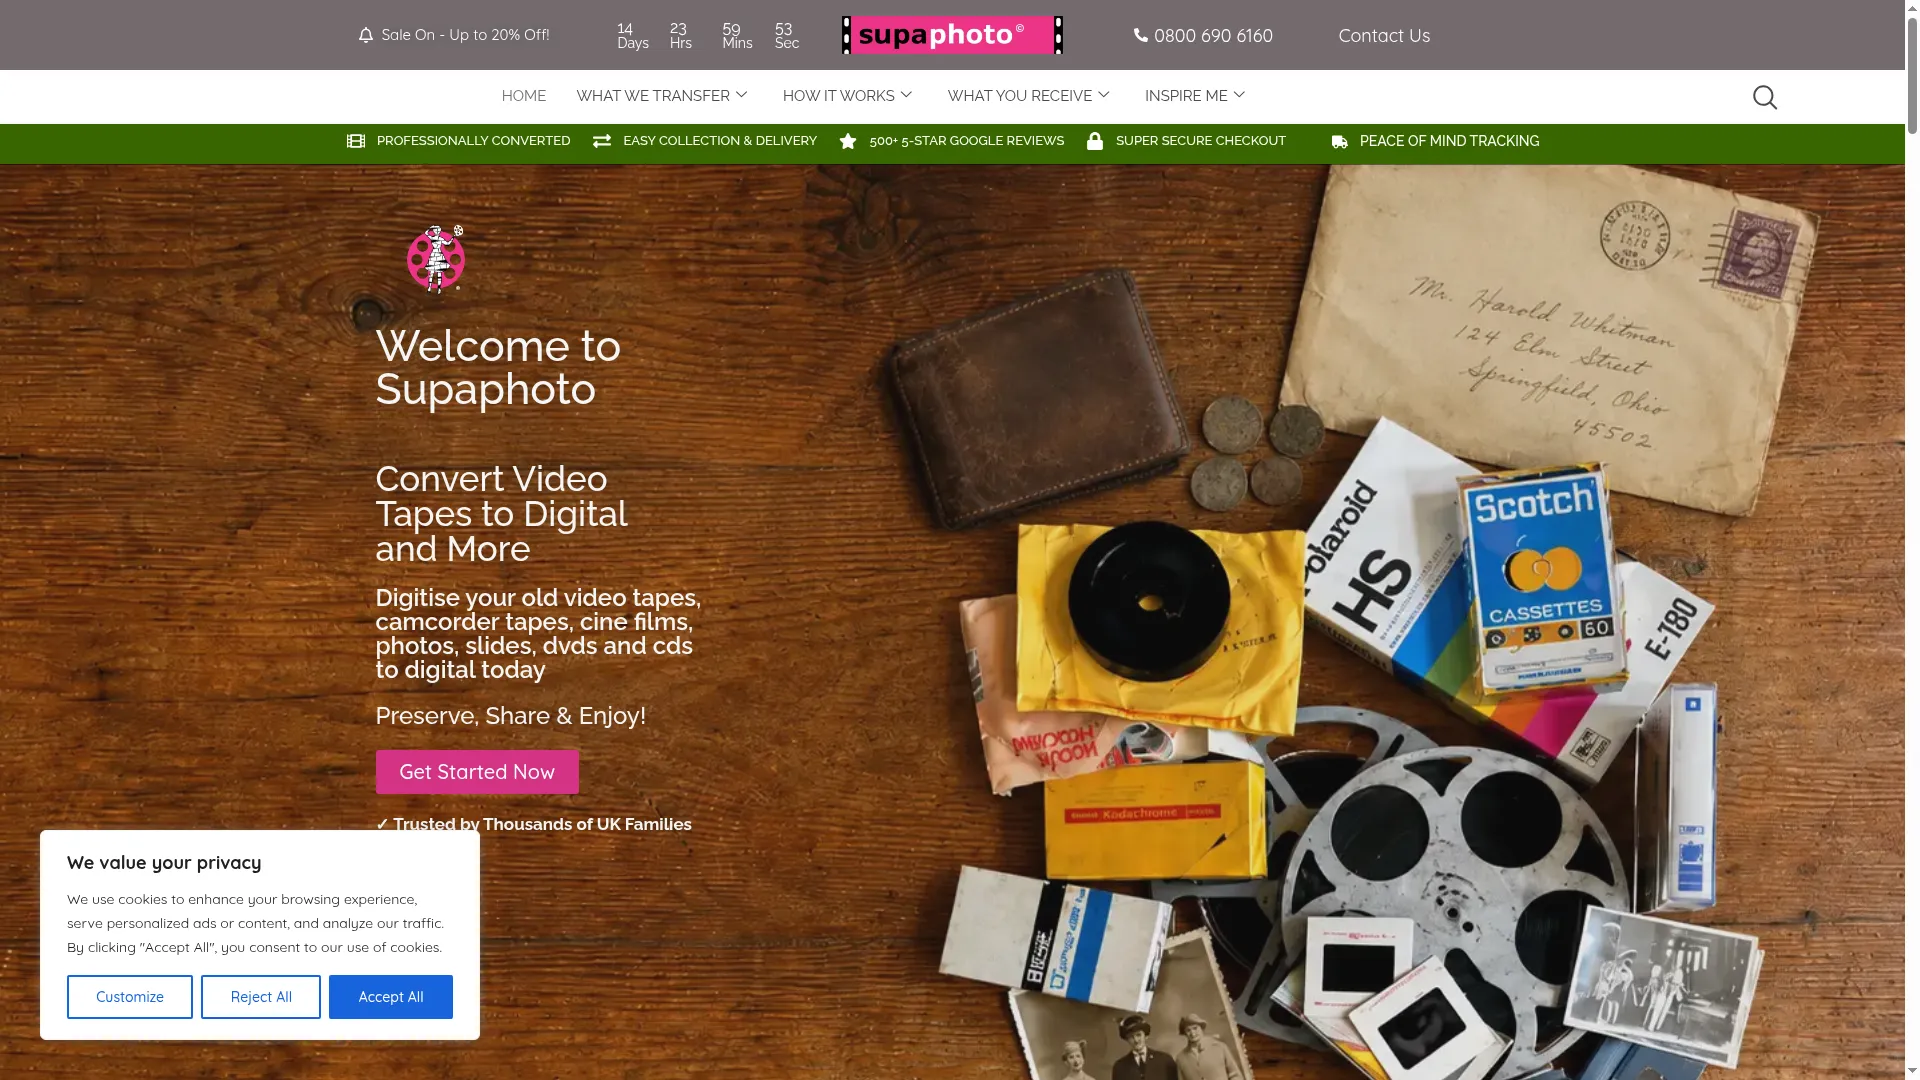Click the Welcome to Supaphoto heading
The height and width of the screenshot is (1080, 1920).
click(498, 368)
